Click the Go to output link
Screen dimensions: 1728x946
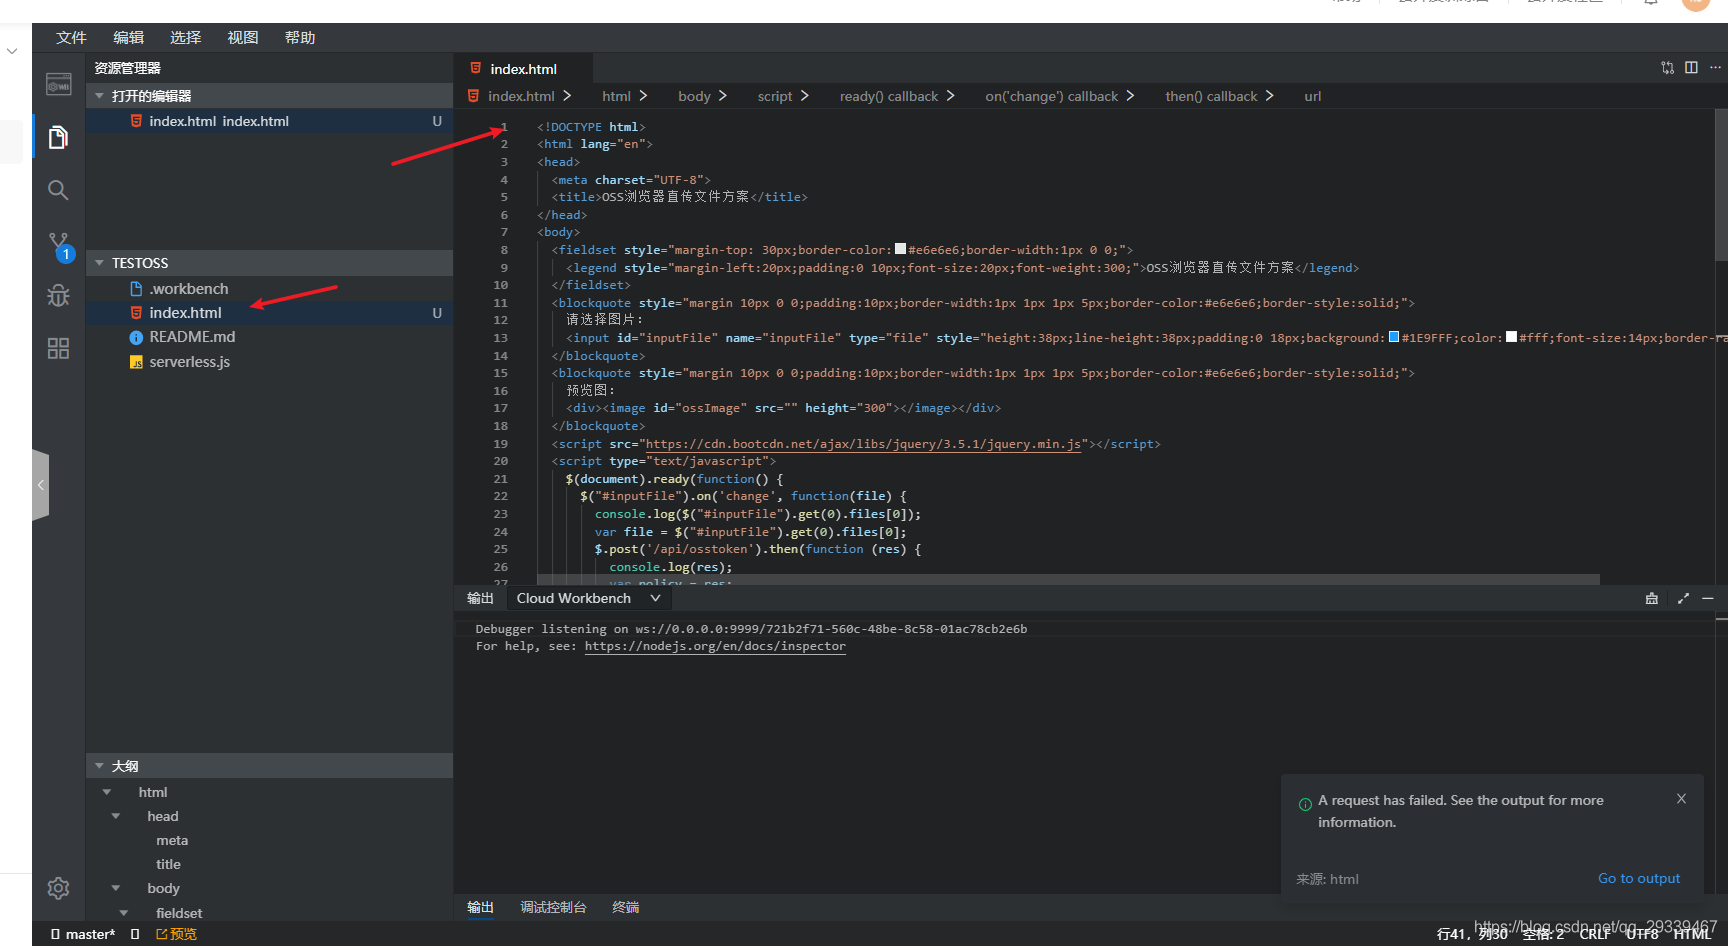click(x=1639, y=878)
